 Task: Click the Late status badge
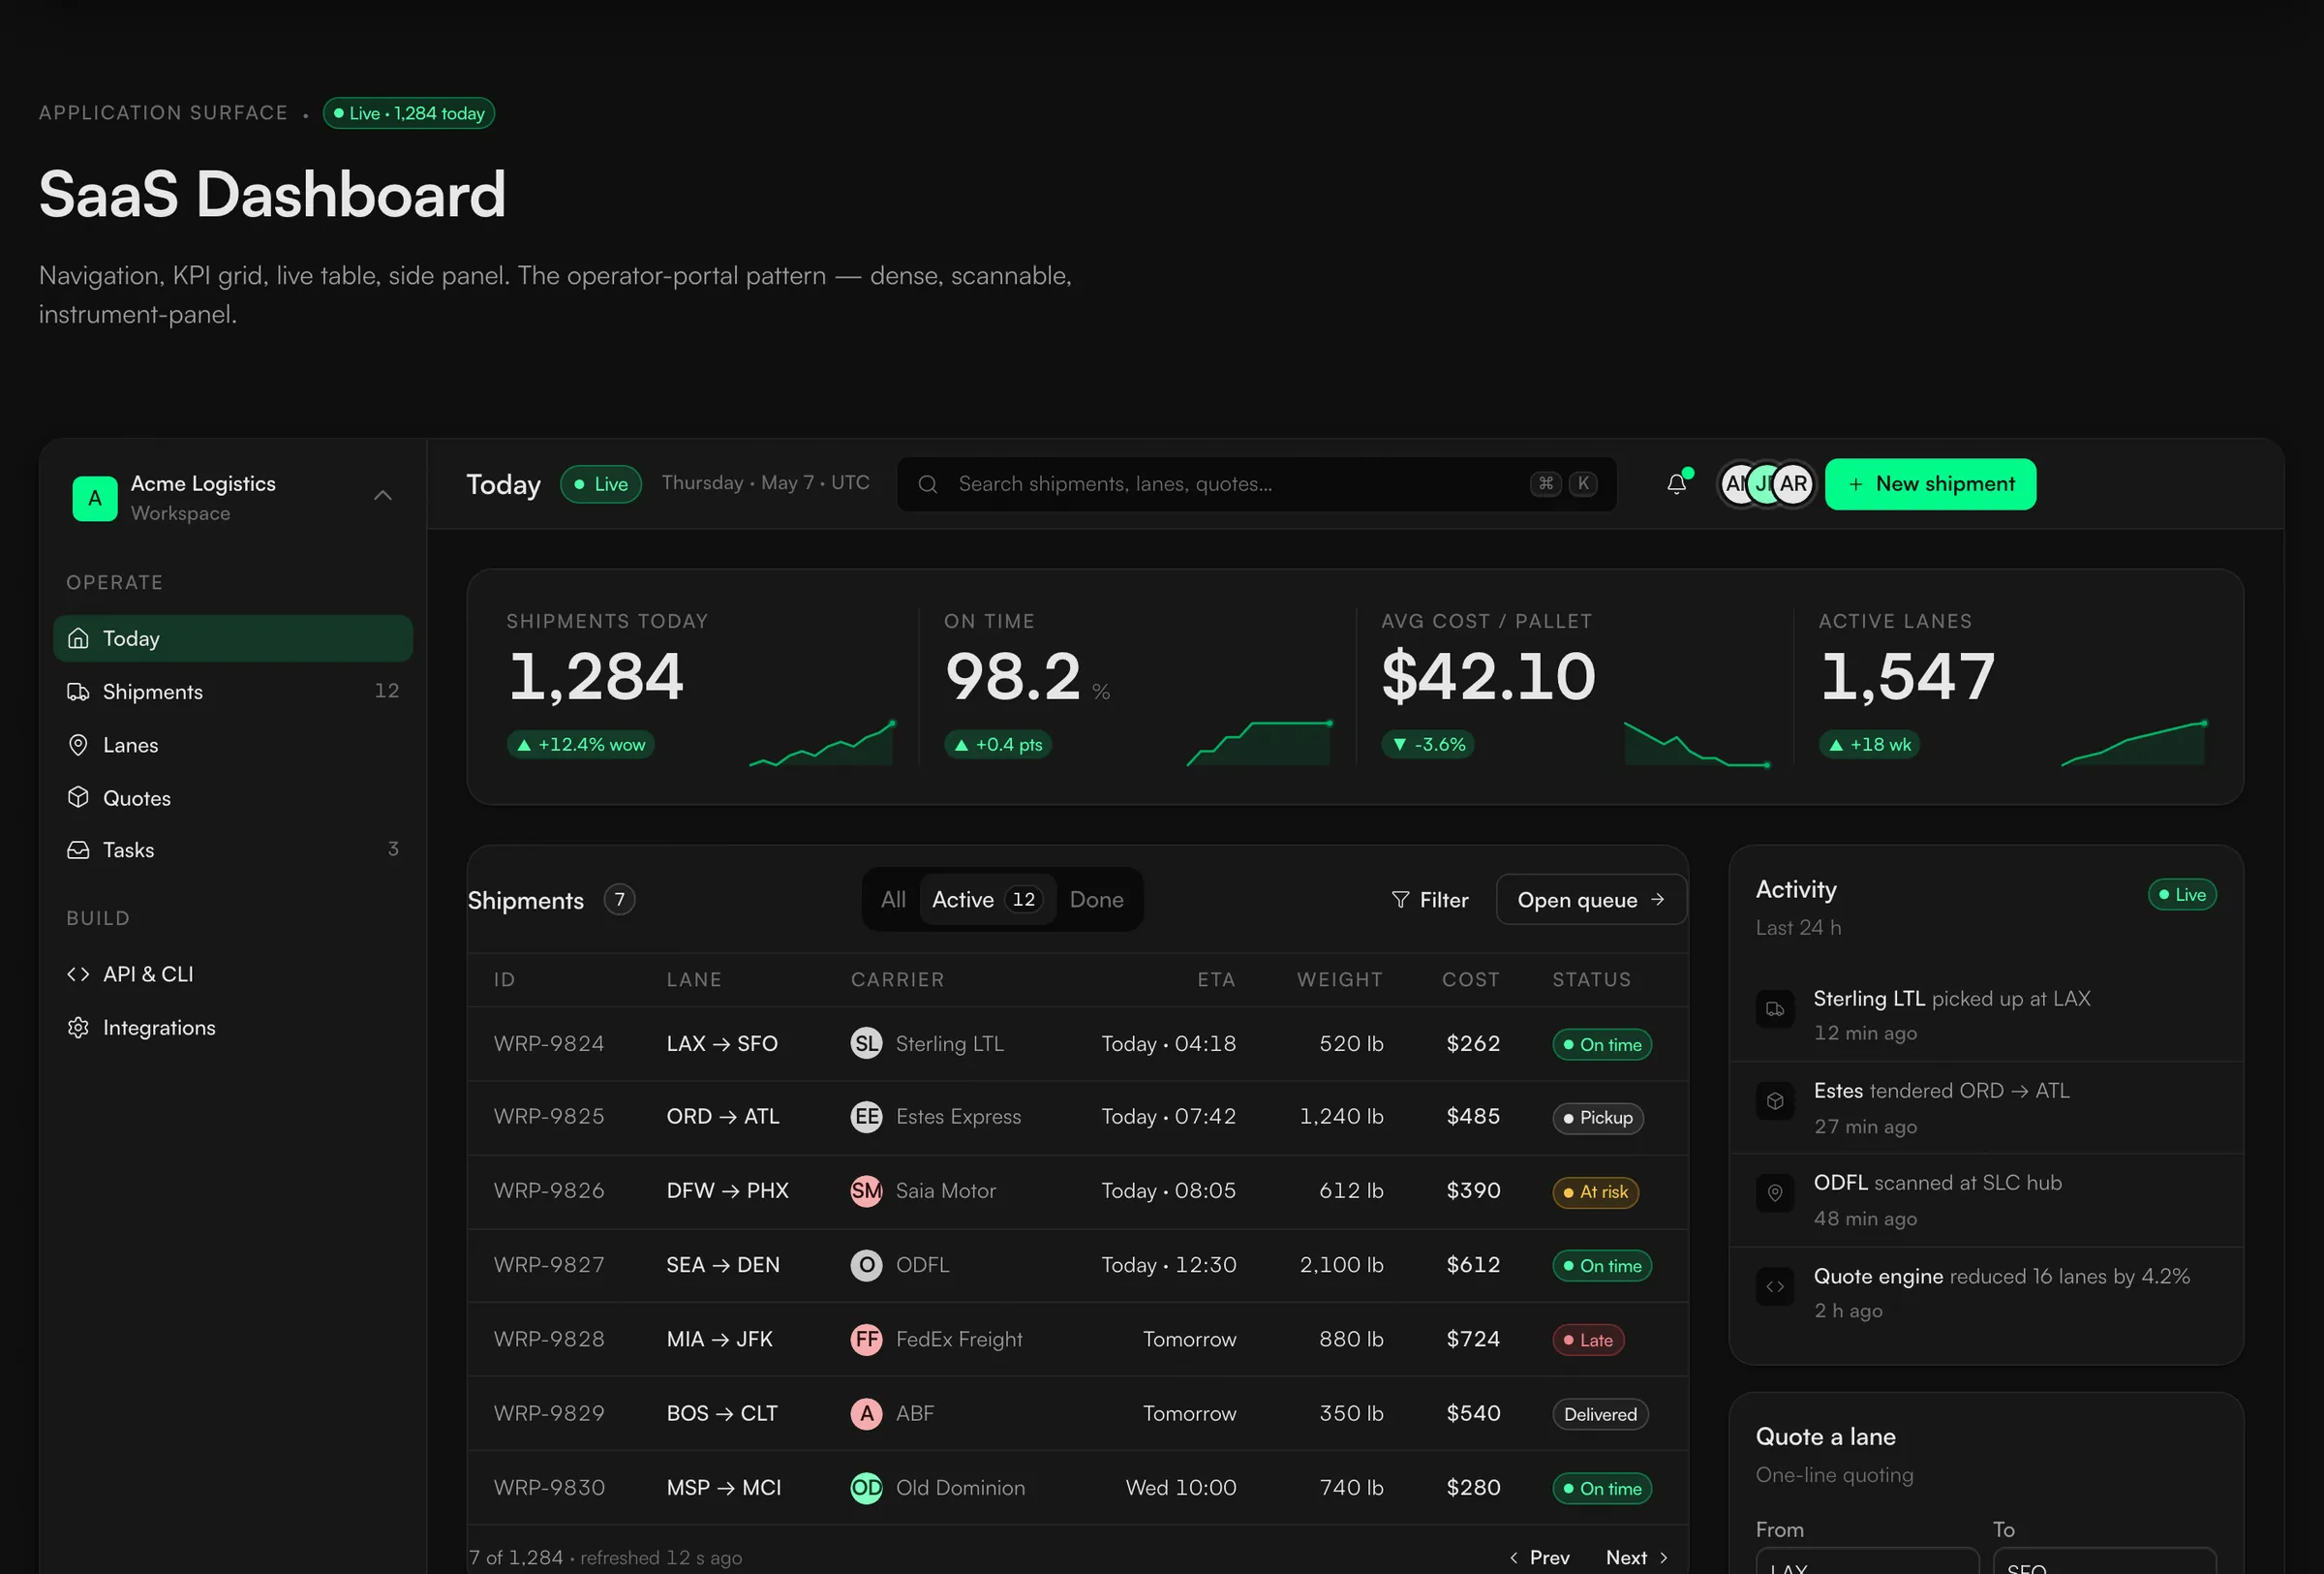(x=1588, y=1339)
